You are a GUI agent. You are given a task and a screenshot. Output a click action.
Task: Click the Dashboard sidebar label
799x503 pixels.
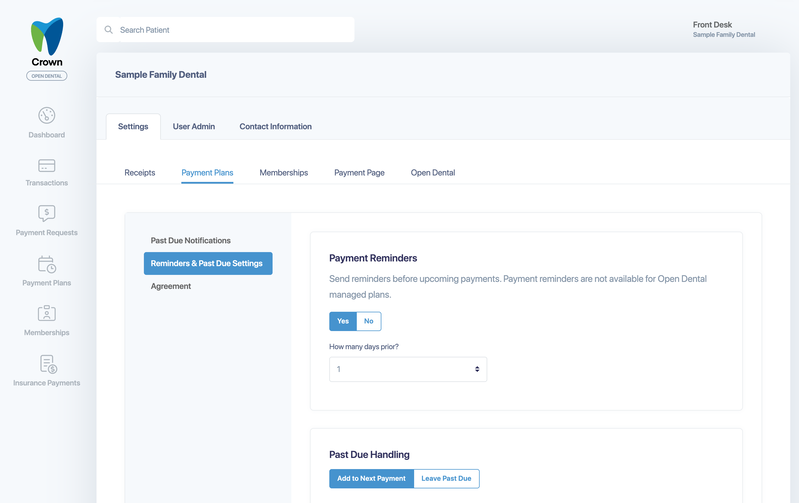[46, 135]
